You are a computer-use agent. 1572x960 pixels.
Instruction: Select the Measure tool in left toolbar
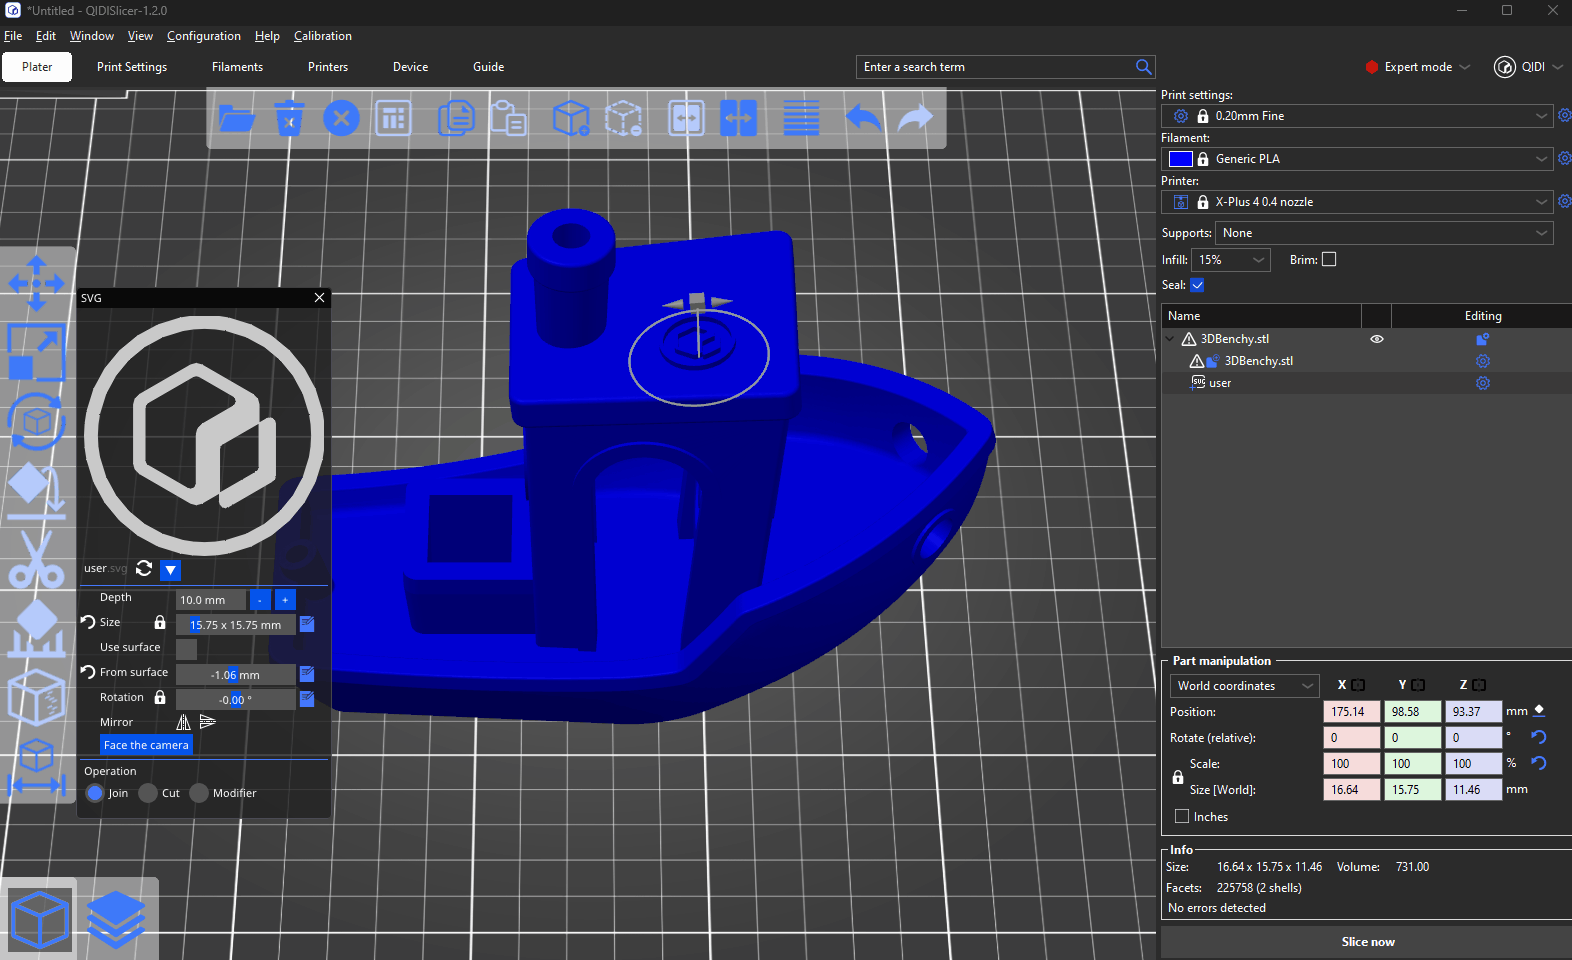pyautogui.click(x=37, y=766)
